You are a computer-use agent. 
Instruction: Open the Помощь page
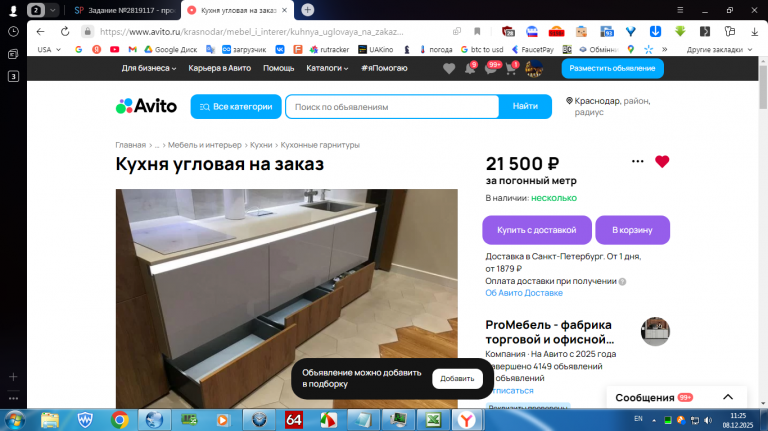point(279,68)
